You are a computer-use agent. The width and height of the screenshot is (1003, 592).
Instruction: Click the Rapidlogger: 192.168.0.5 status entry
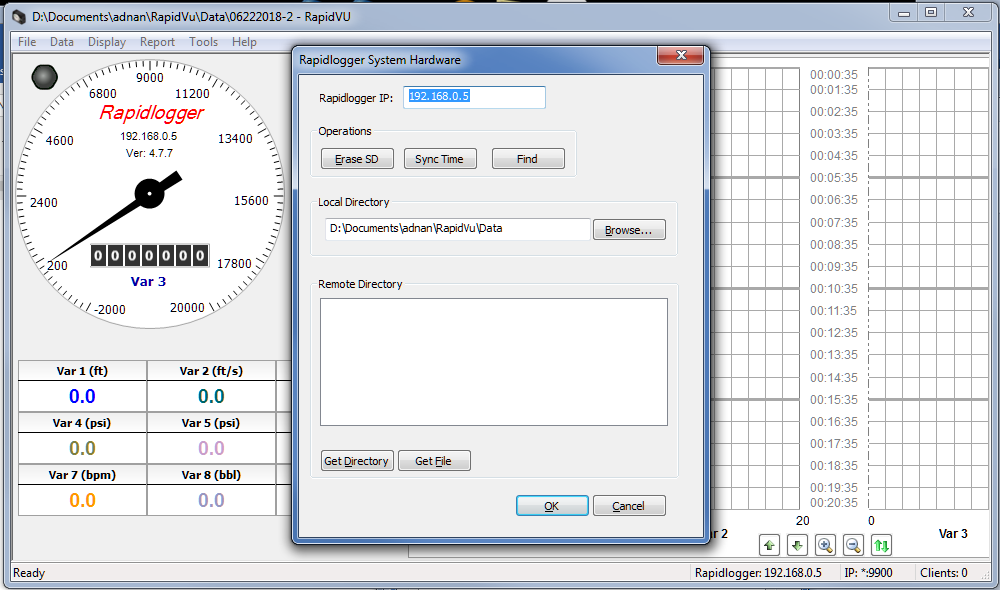coord(758,573)
